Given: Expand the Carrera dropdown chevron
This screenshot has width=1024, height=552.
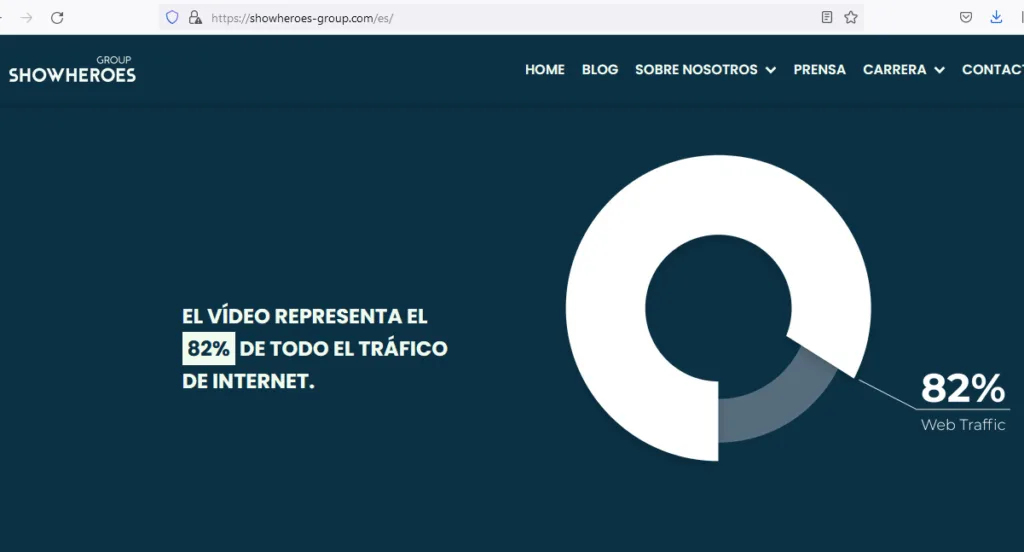Looking at the screenshot, I should [939, 70].
